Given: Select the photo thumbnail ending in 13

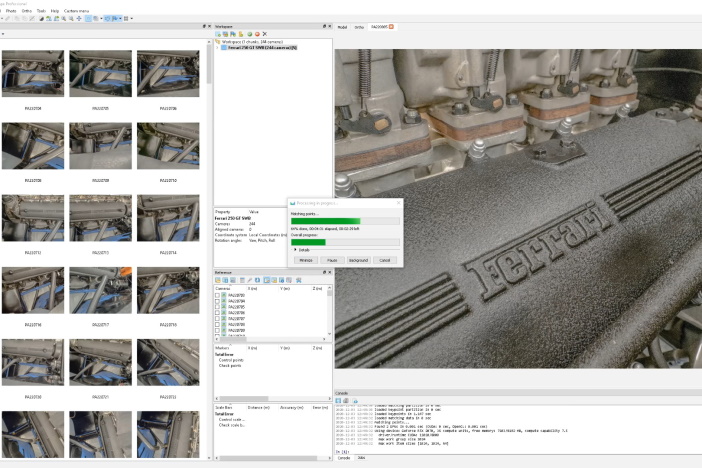Looking at the screenshot, I should 100,218.
